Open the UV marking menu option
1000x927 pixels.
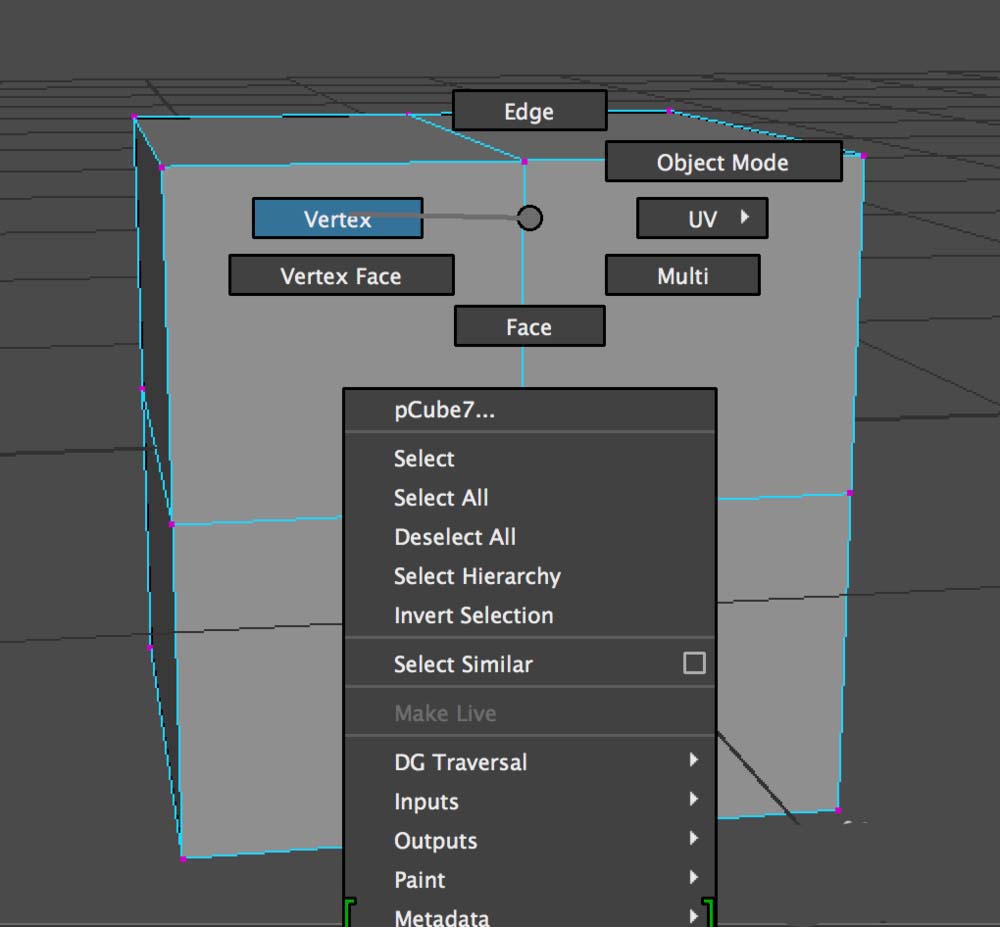702,219
